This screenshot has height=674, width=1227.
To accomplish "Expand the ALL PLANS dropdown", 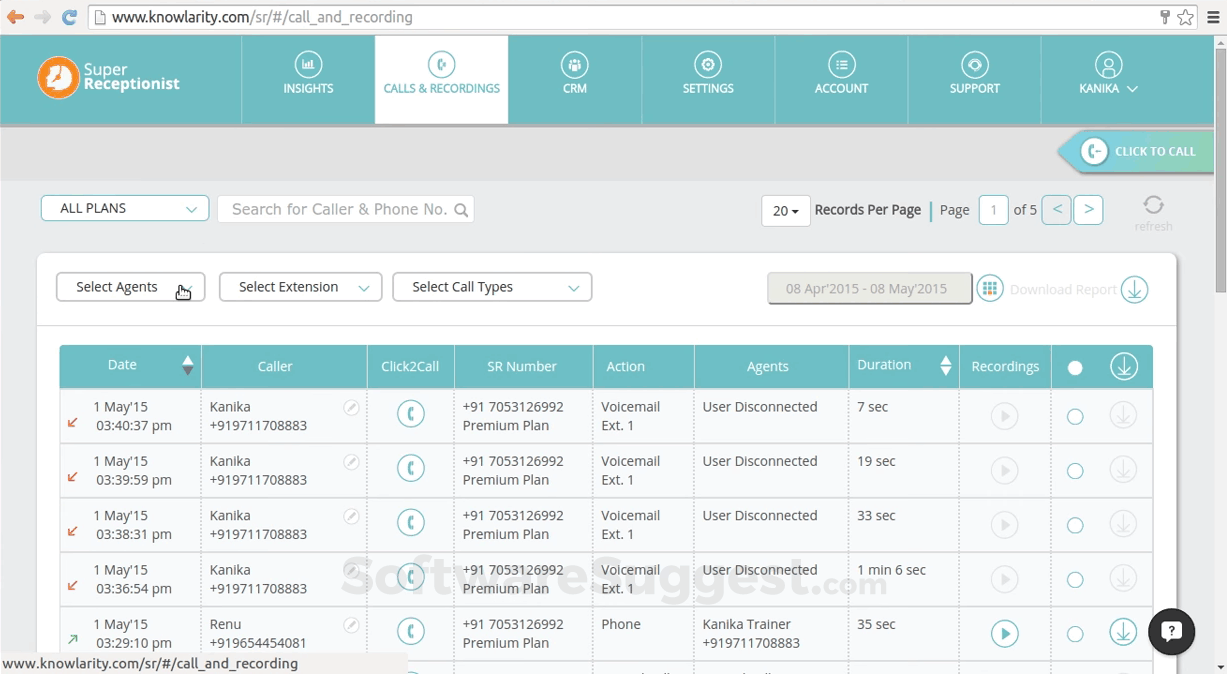I will click(x=125, y=208).
